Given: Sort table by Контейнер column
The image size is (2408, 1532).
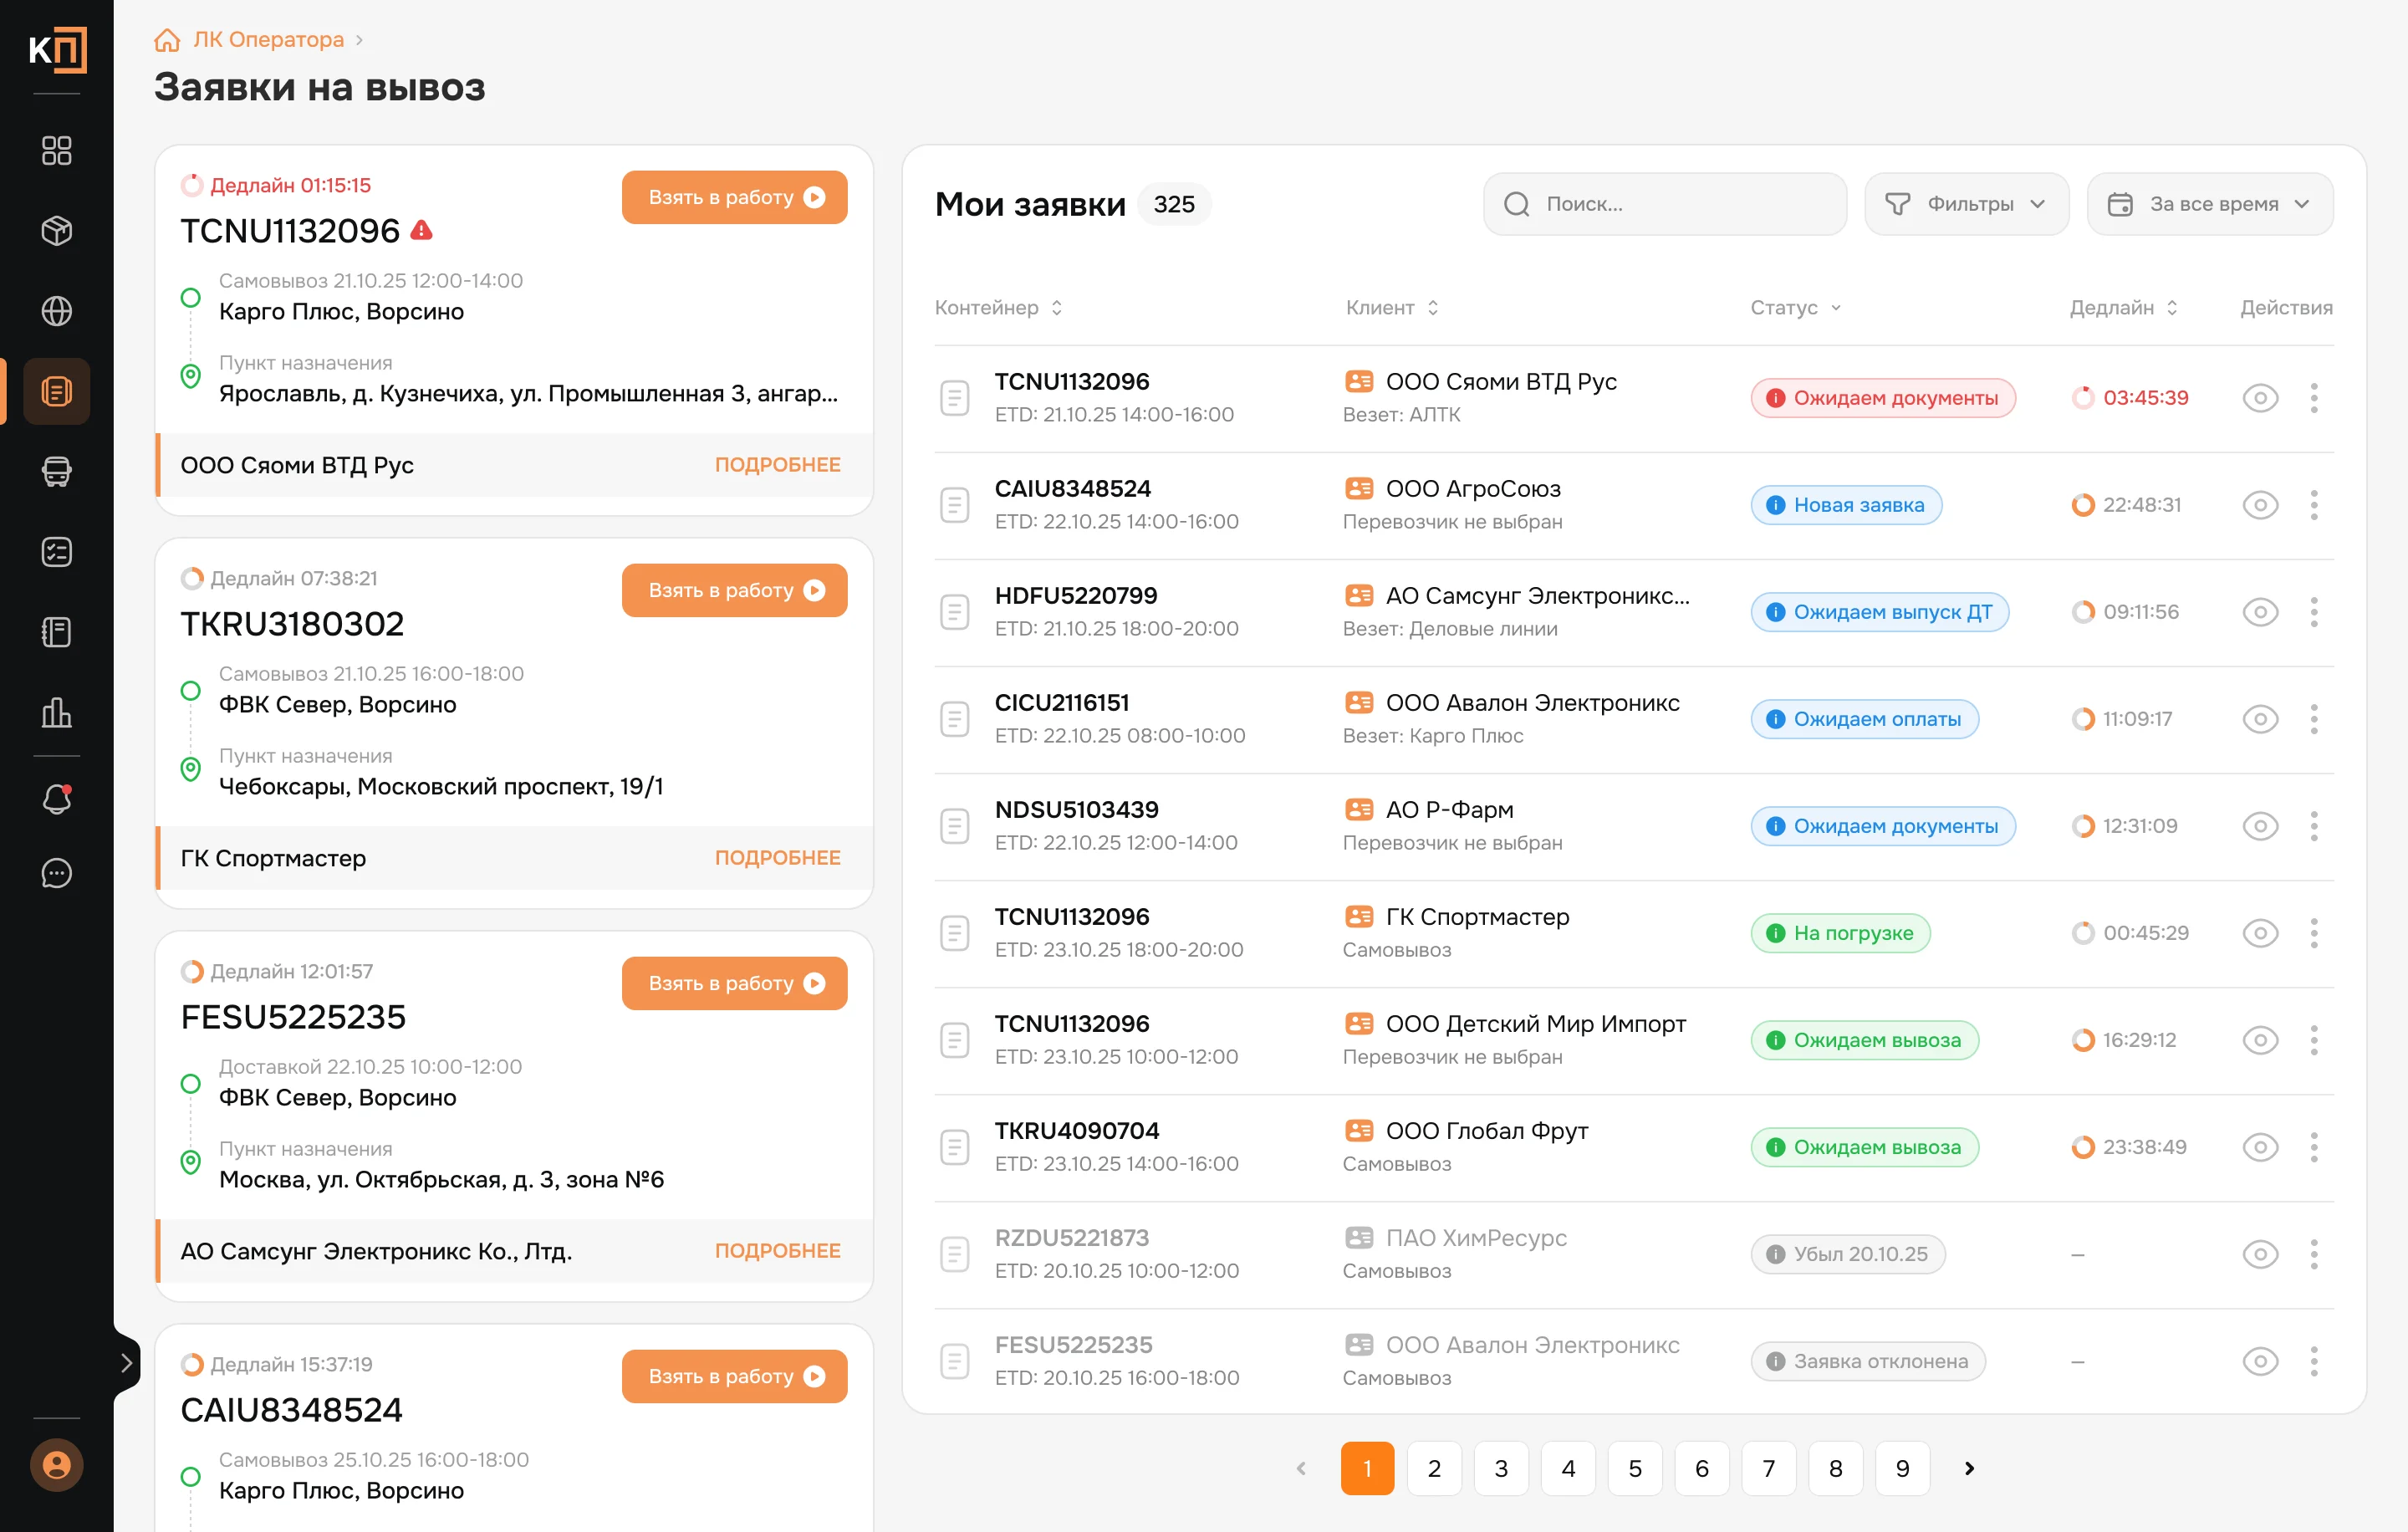Looking at the screenshot, I should pyautogui.click(x=999, y=308).
